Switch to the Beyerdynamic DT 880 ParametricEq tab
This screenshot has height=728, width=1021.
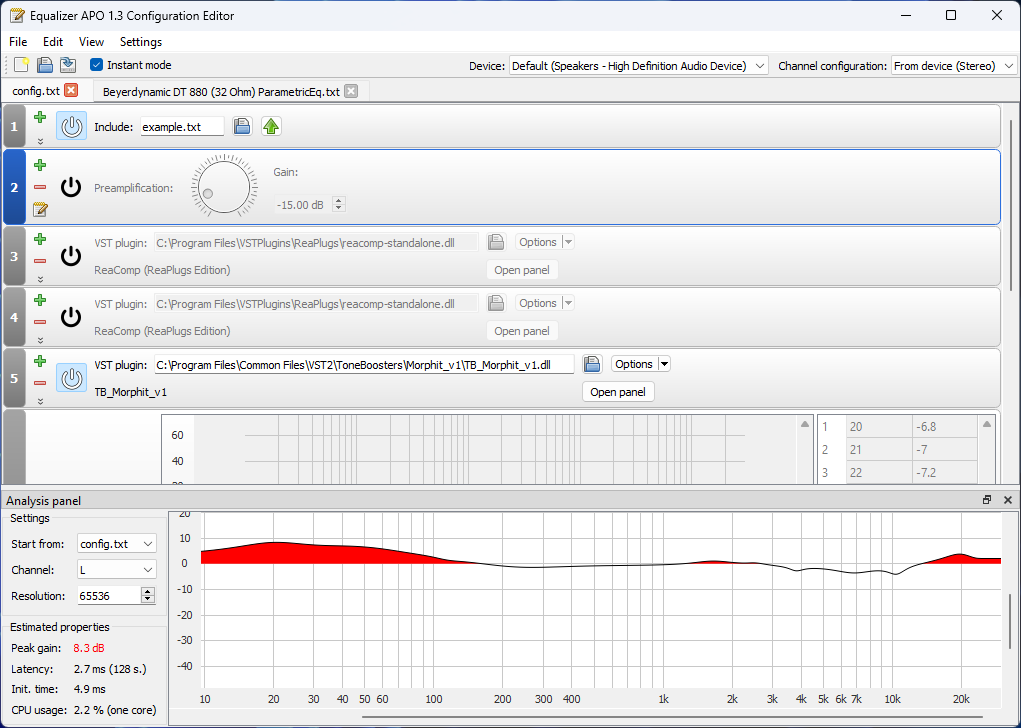coord(220,89)
